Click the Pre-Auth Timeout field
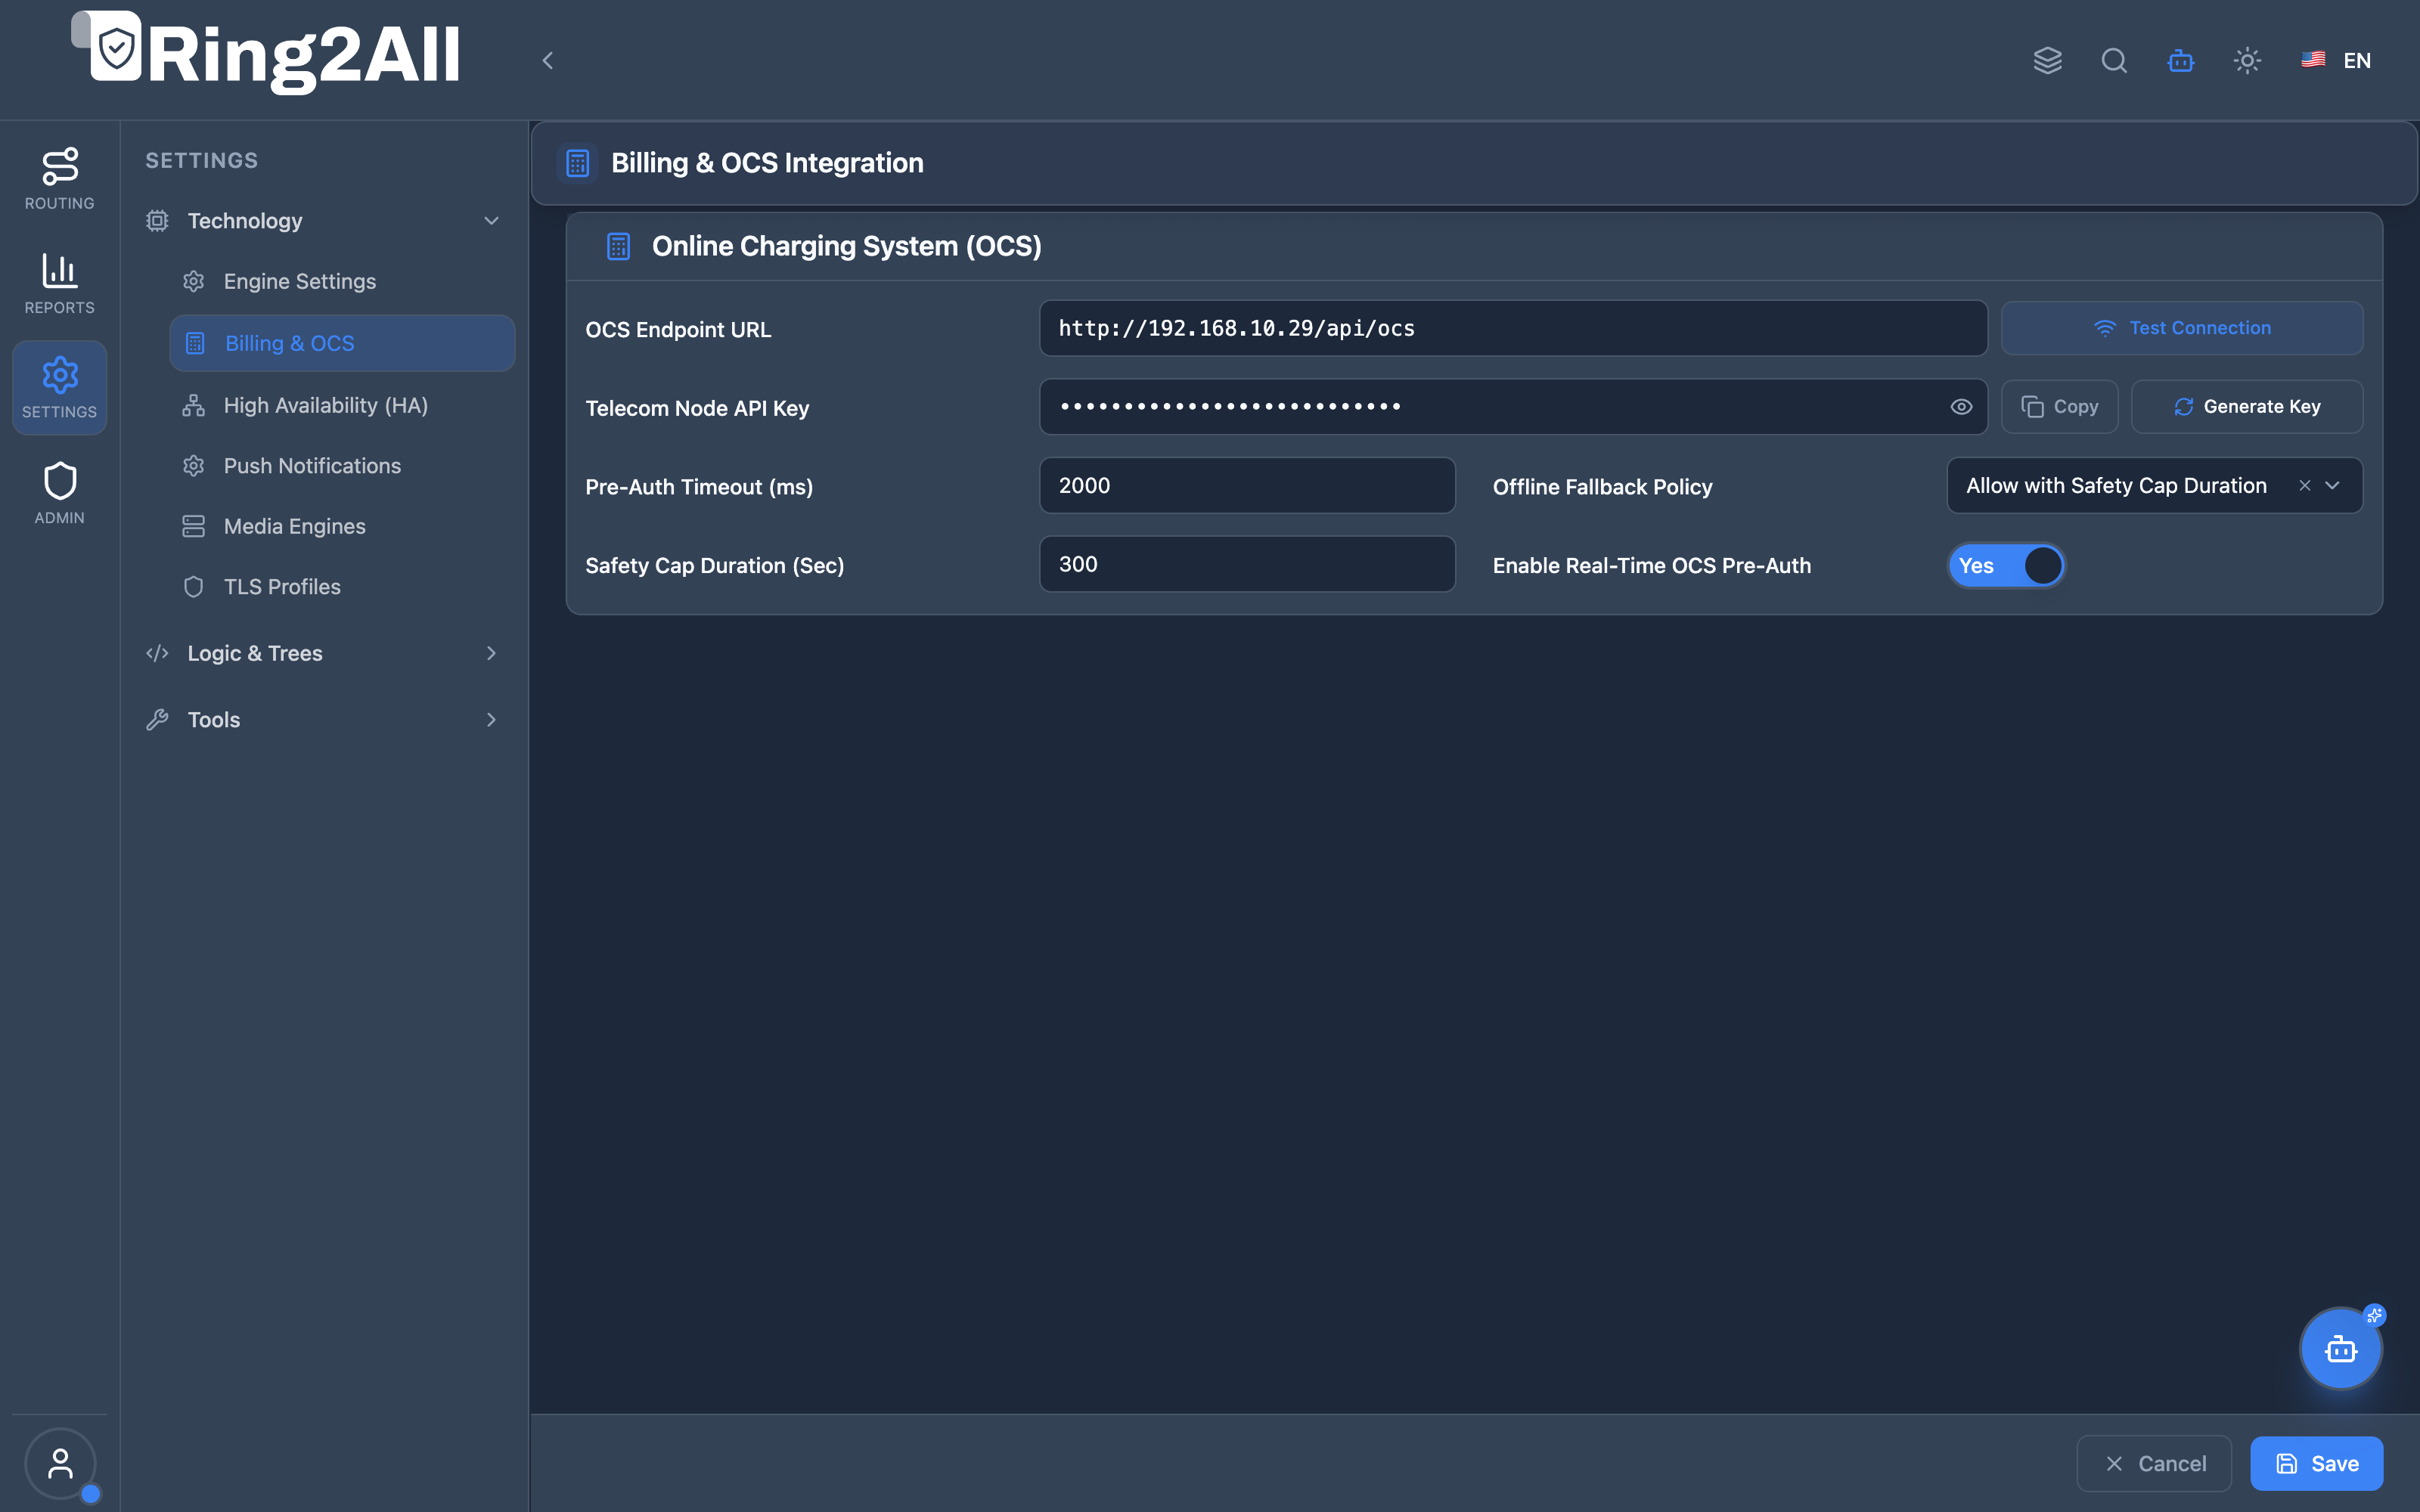Image resolution: width=2420 pixels, height=1512 pixels. (x=1246, y=485)
